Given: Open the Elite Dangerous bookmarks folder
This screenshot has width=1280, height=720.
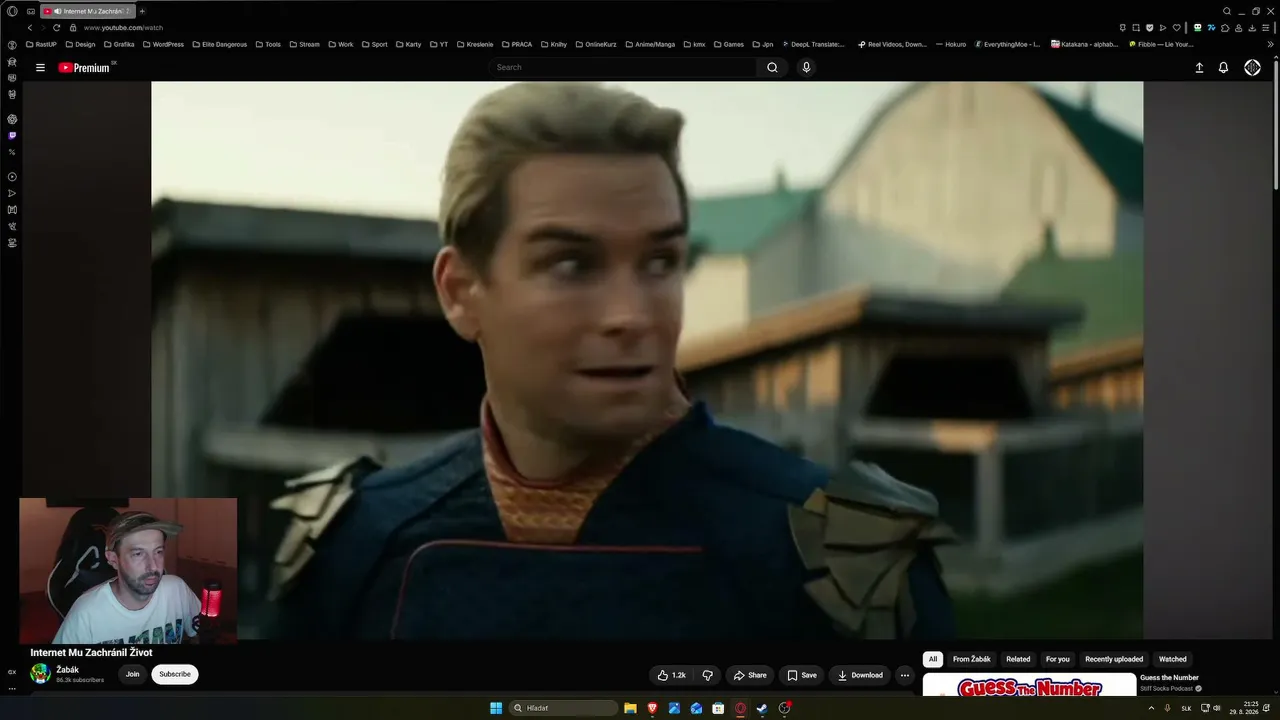Looking at the screenshot, I should [219, 44].
